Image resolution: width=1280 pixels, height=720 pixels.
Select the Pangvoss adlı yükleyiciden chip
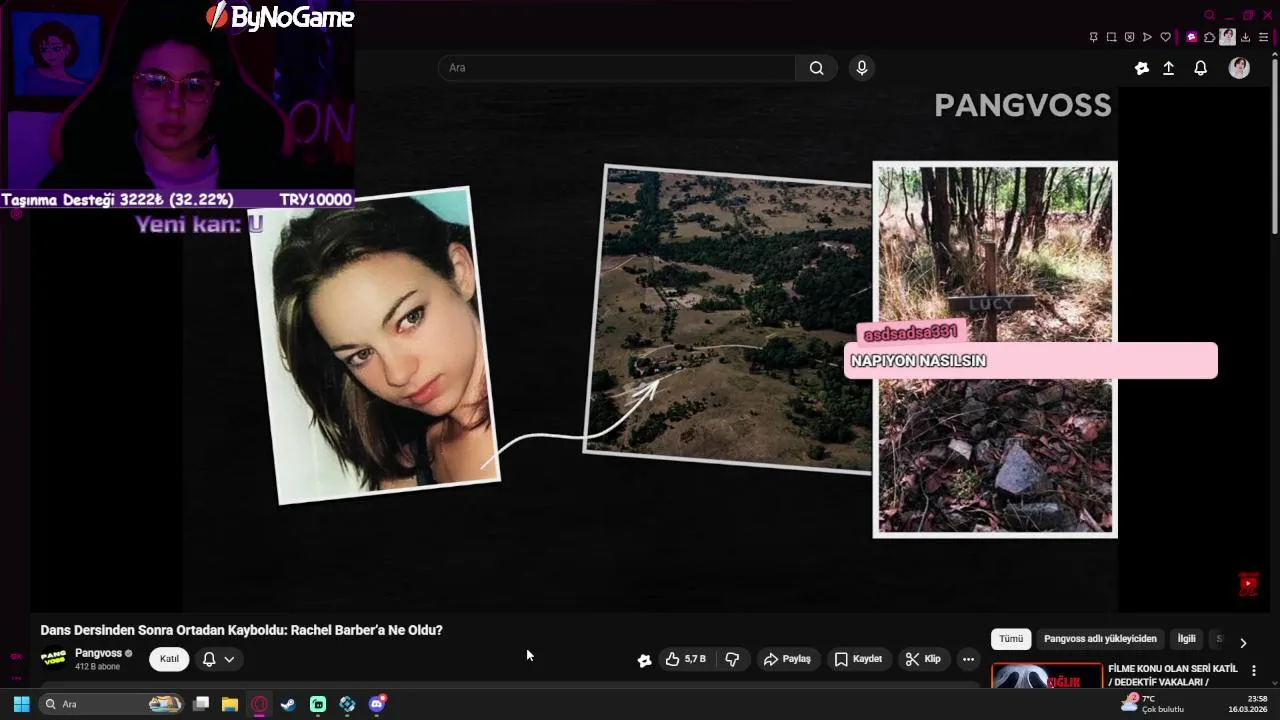(x=1100, y=639)
